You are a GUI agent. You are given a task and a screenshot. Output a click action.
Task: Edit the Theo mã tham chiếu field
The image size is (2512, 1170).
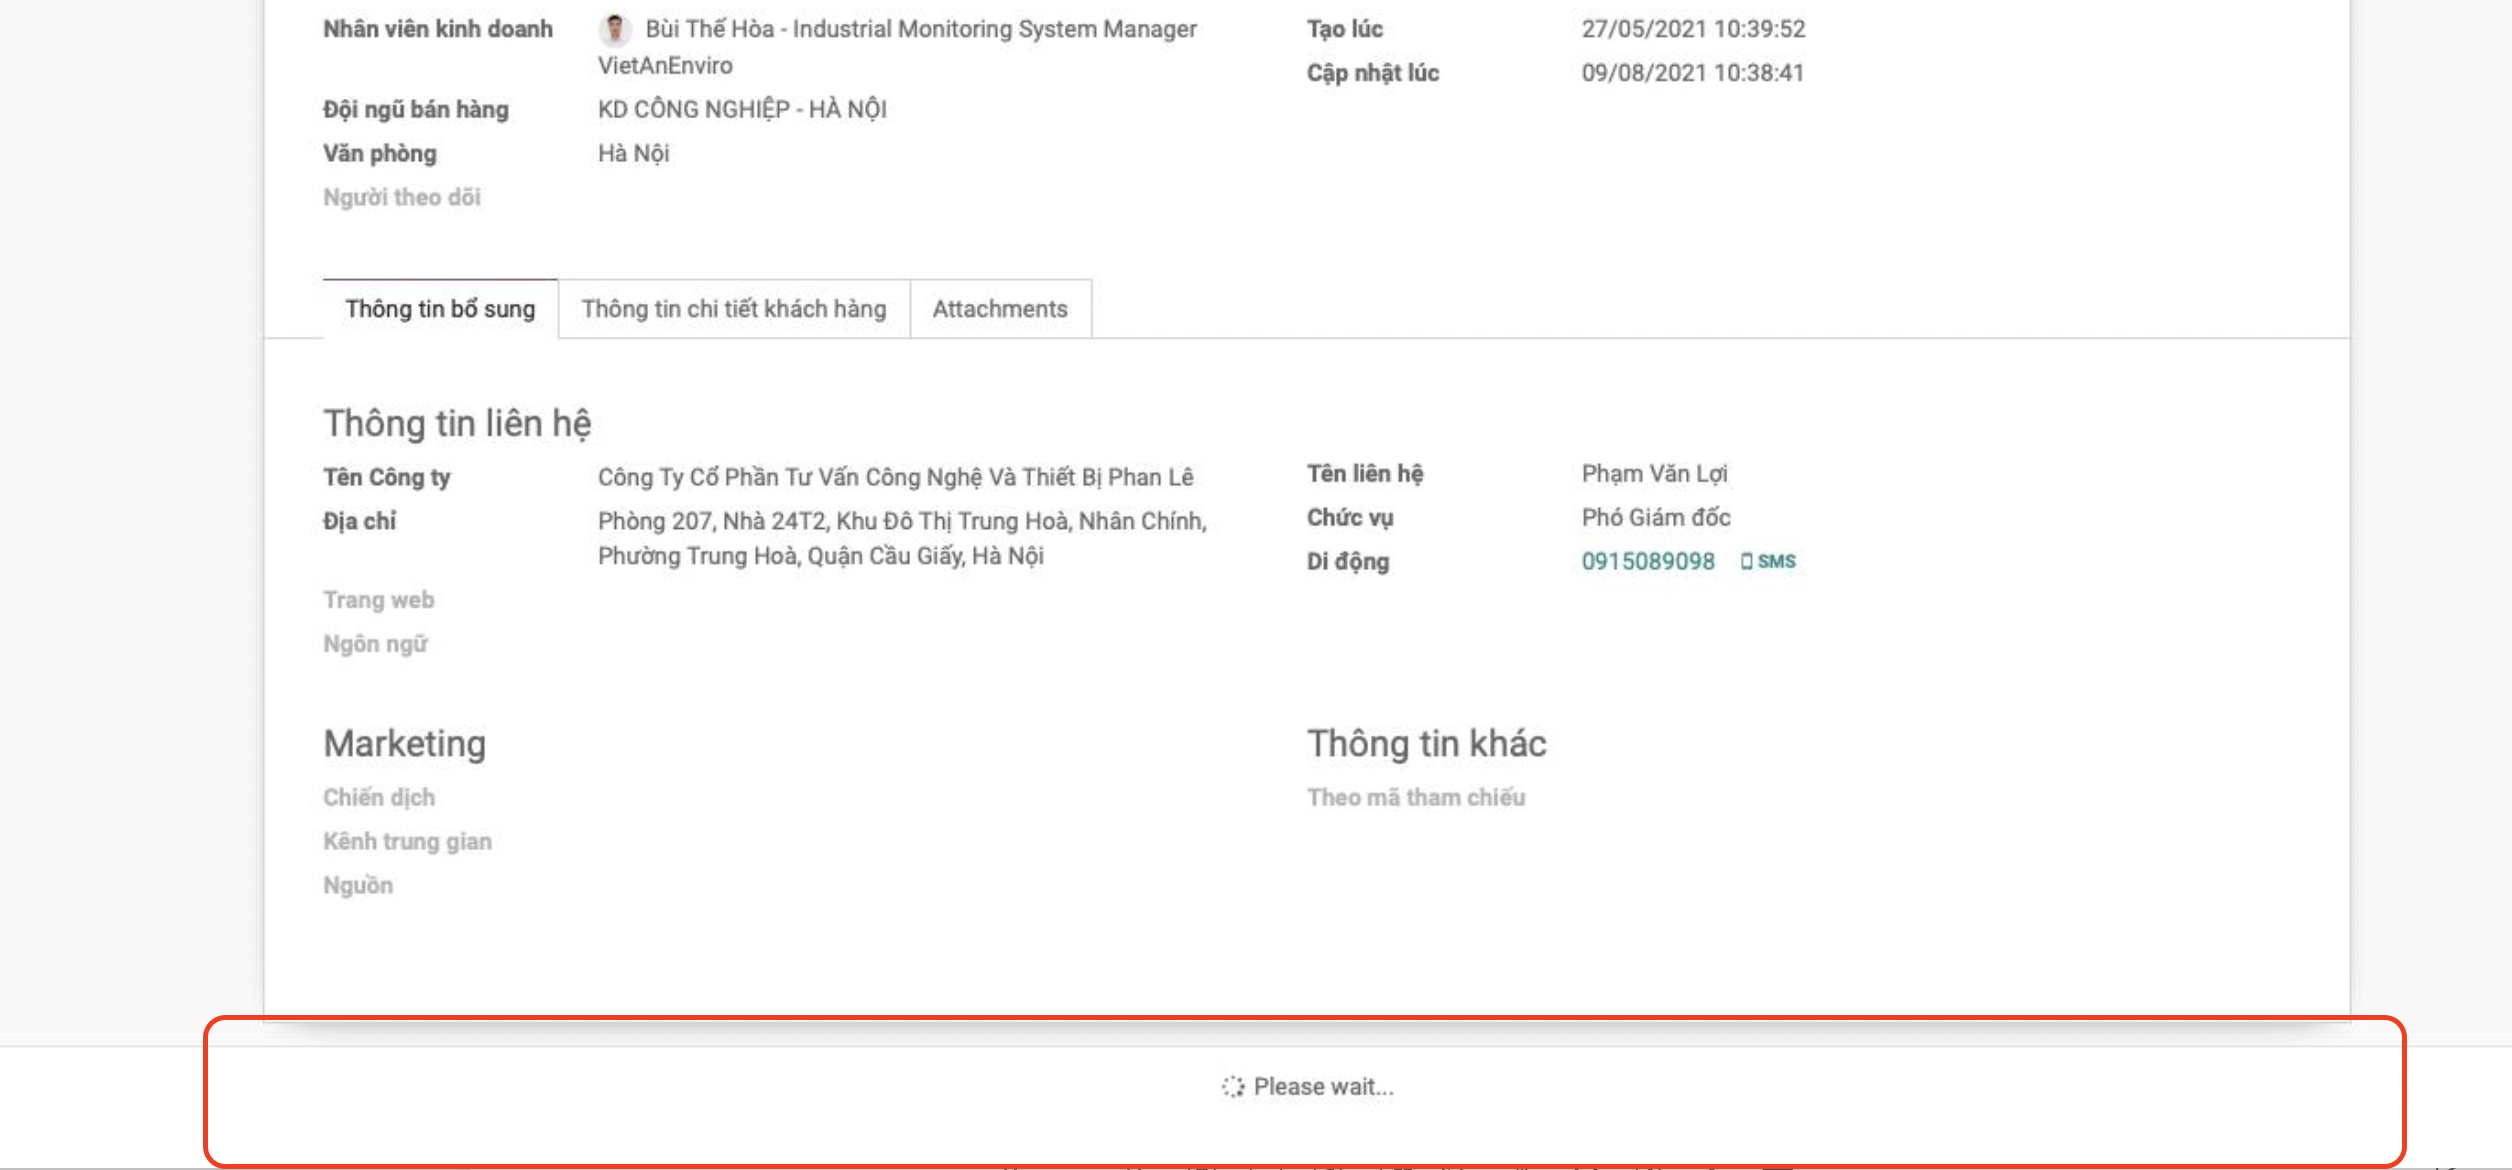(1700, 797)
